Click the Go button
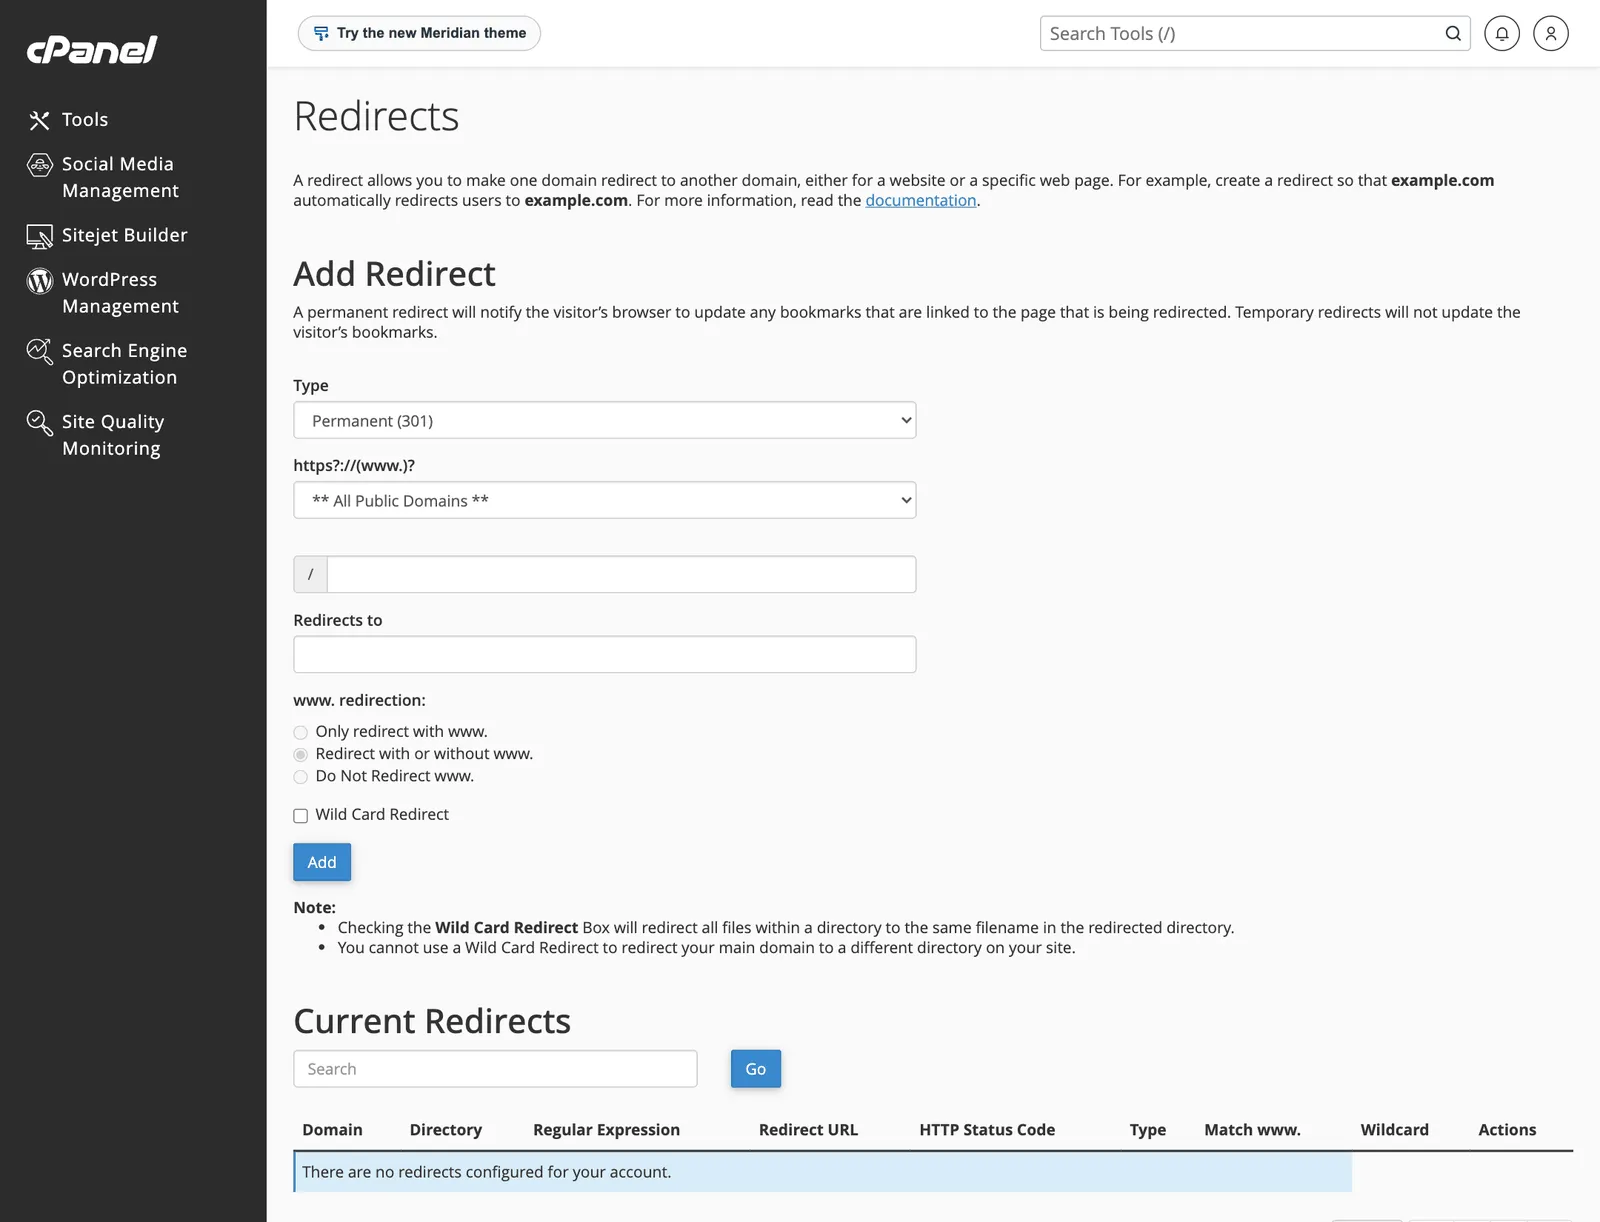This screenshot has height=1222, width=1600. pos(756,1069)
